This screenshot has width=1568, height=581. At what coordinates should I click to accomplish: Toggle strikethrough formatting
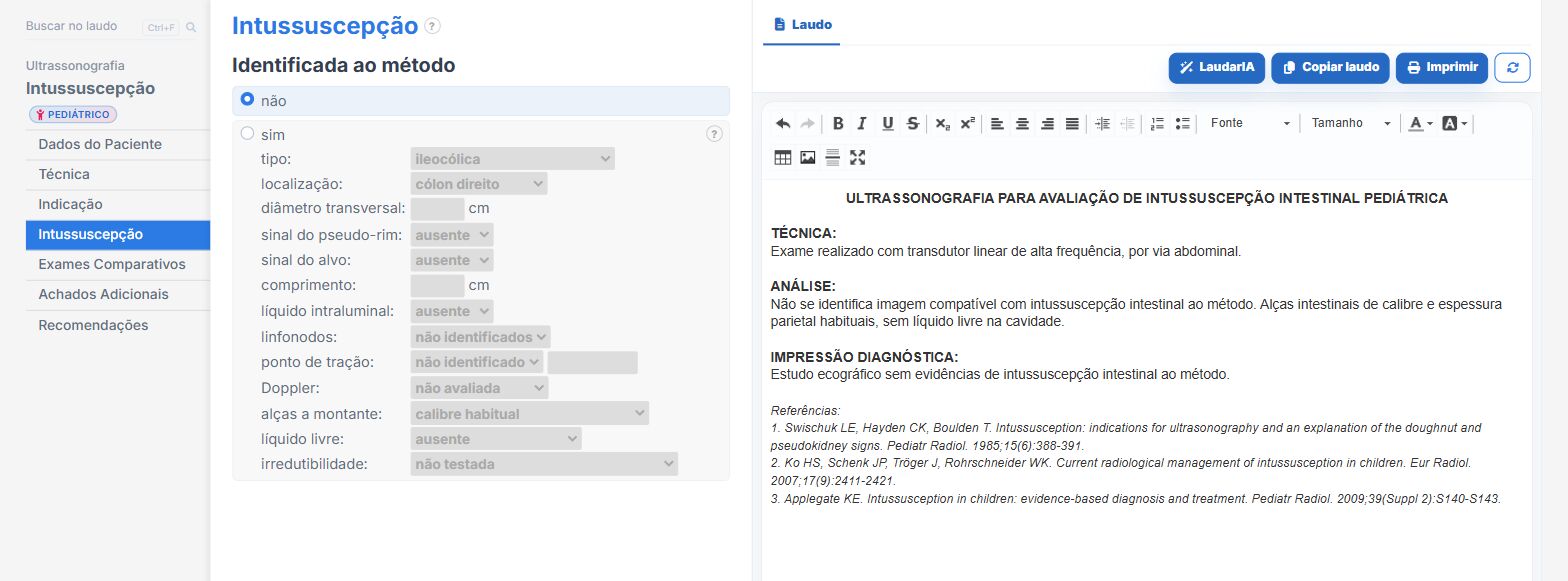912,123
